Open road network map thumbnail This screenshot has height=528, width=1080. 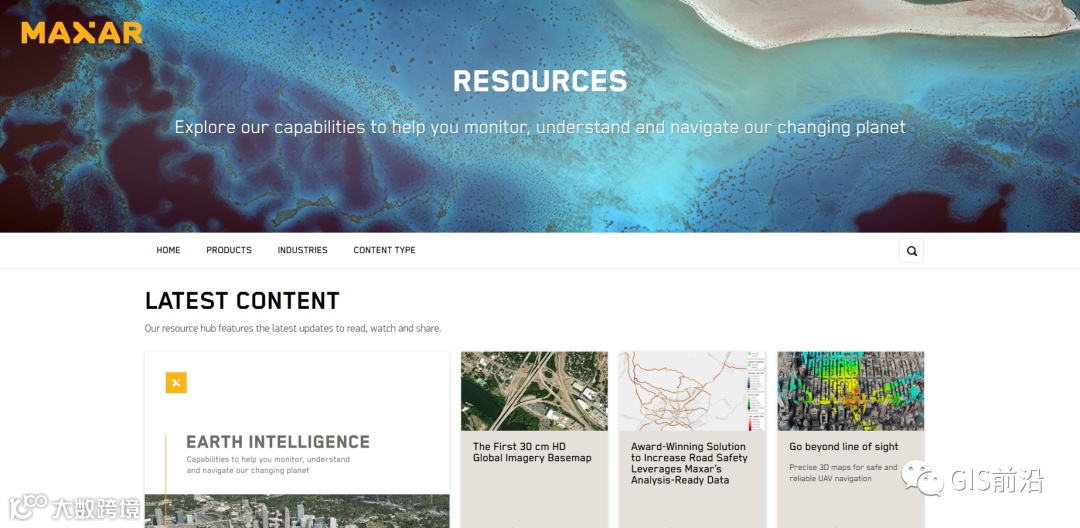pos(692,391)
